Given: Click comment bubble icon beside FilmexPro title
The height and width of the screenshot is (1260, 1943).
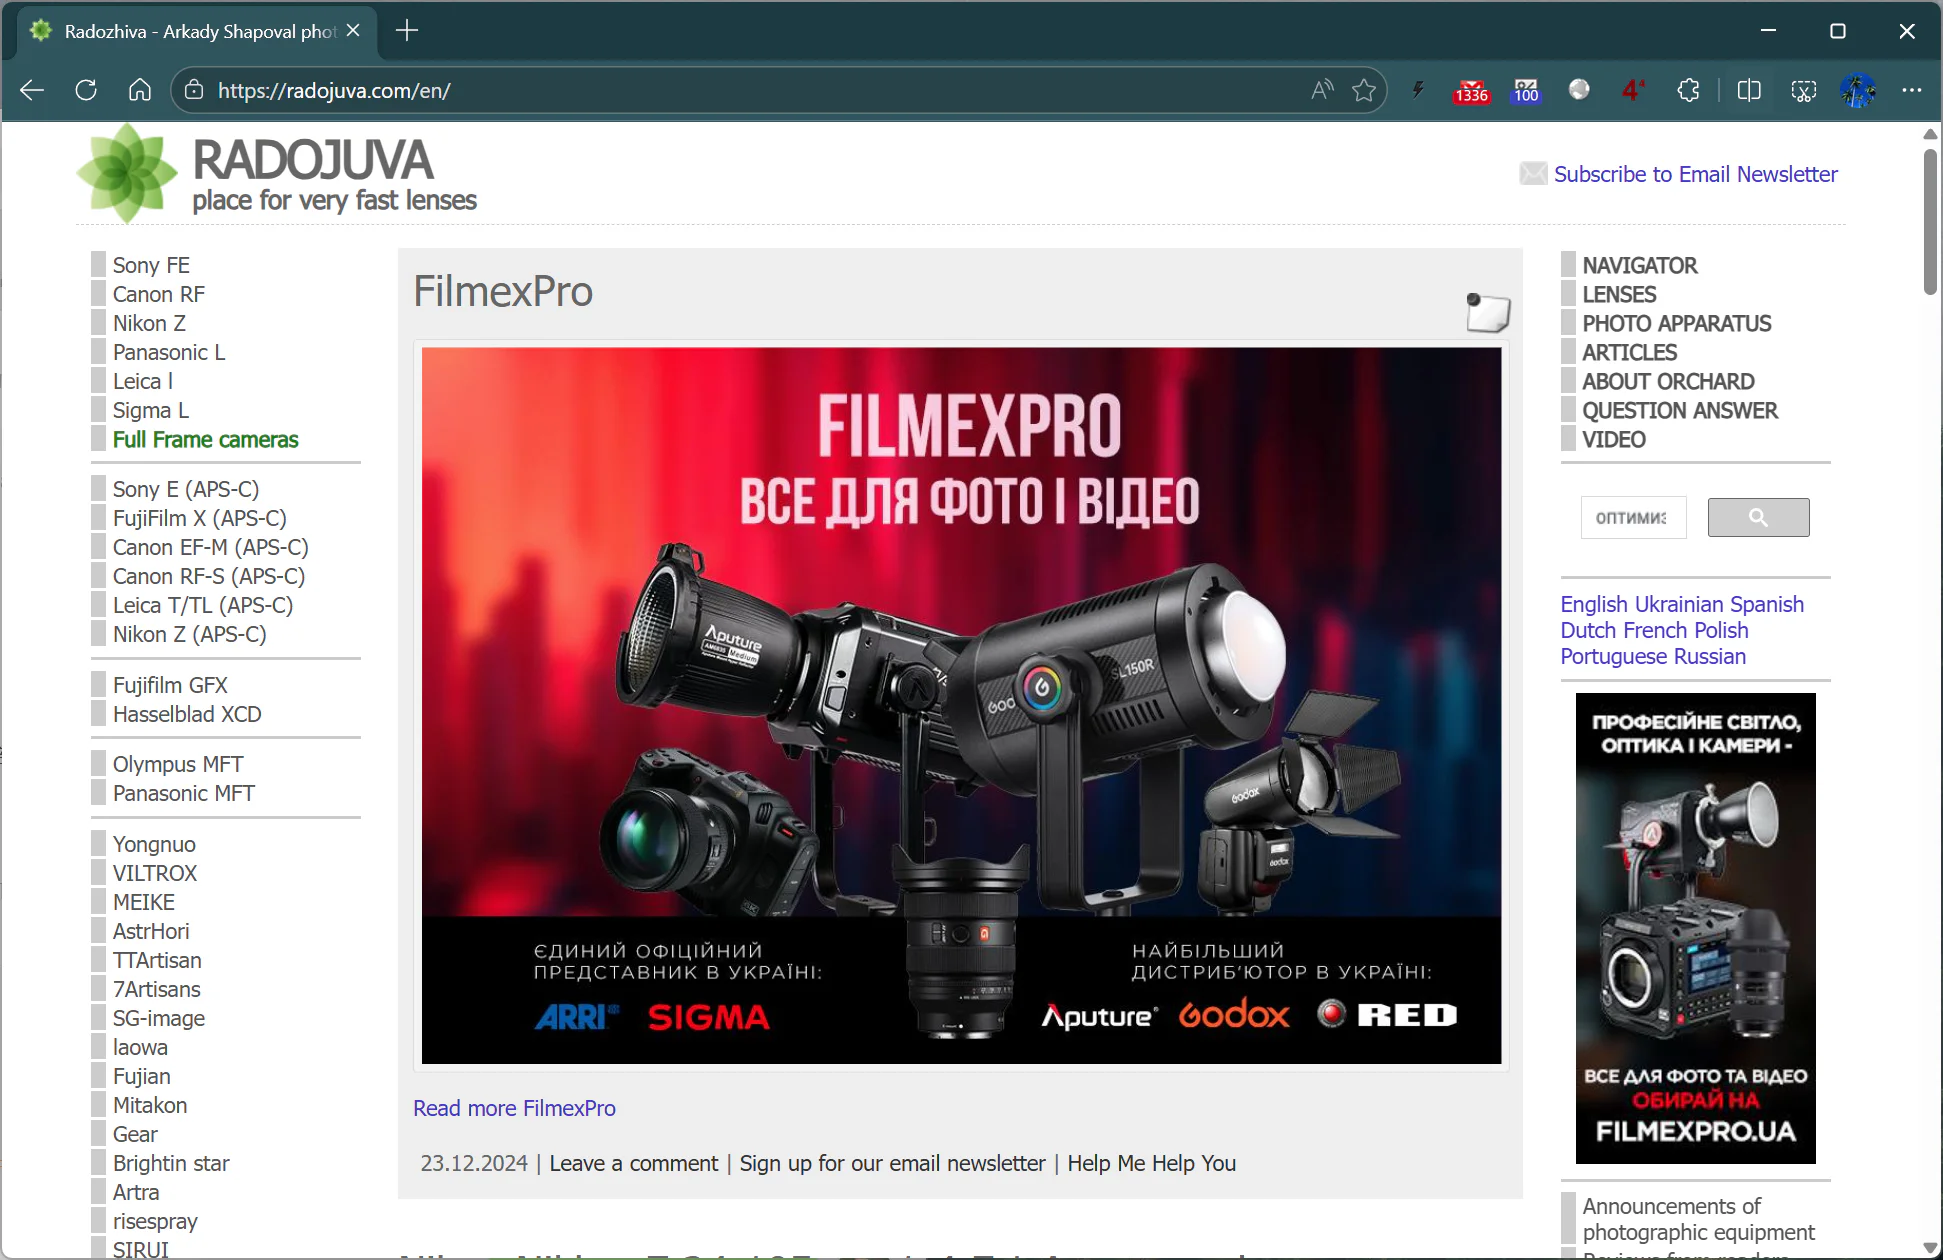Looking at the screenshot, I should [x=1487, y=312].
